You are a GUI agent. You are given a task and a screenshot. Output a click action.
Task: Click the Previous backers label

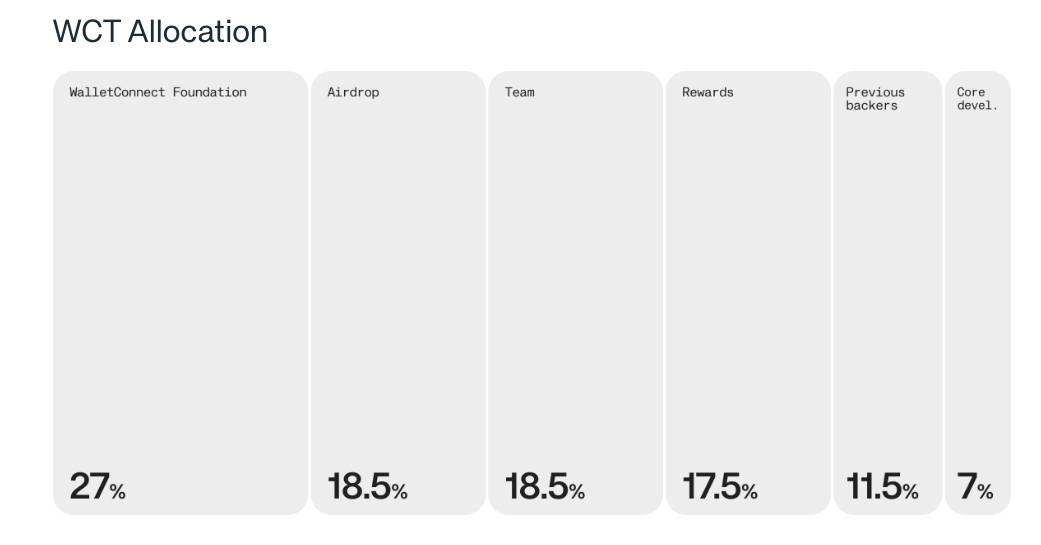(875, 99)
